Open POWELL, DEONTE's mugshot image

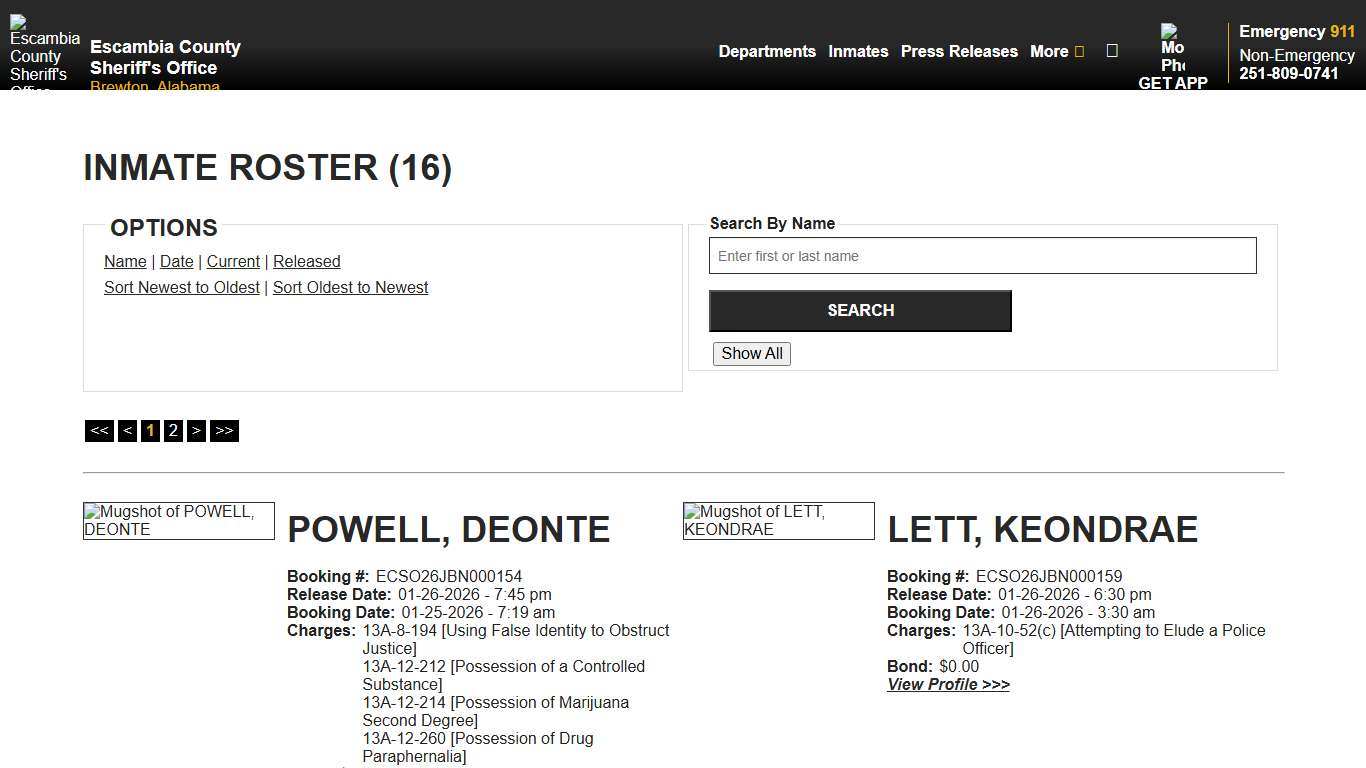click(178, 520)
